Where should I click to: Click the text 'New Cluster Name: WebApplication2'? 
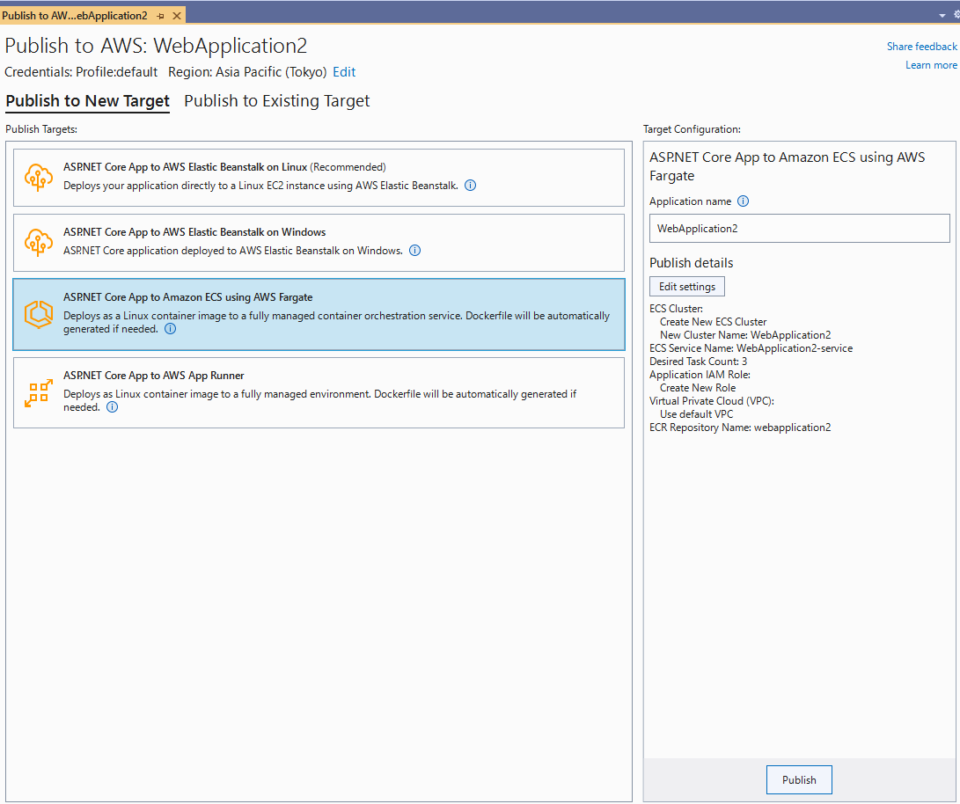coord(745,335)
